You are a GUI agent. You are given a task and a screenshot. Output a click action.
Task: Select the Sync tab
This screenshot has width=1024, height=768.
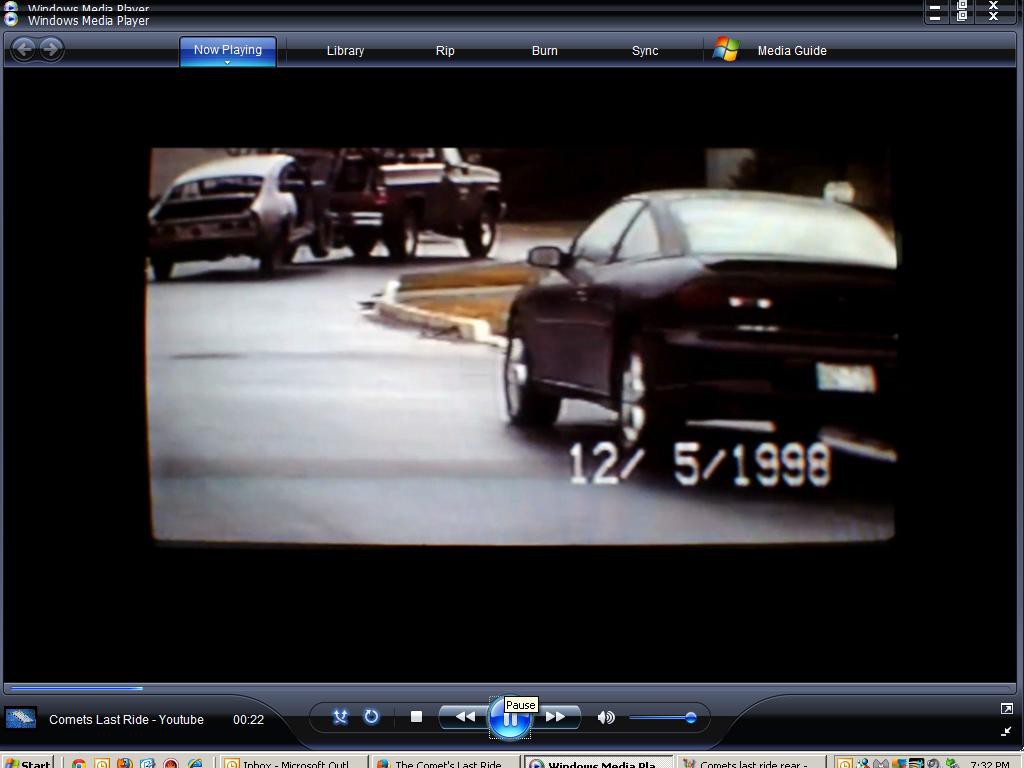(x=645, y=51)
